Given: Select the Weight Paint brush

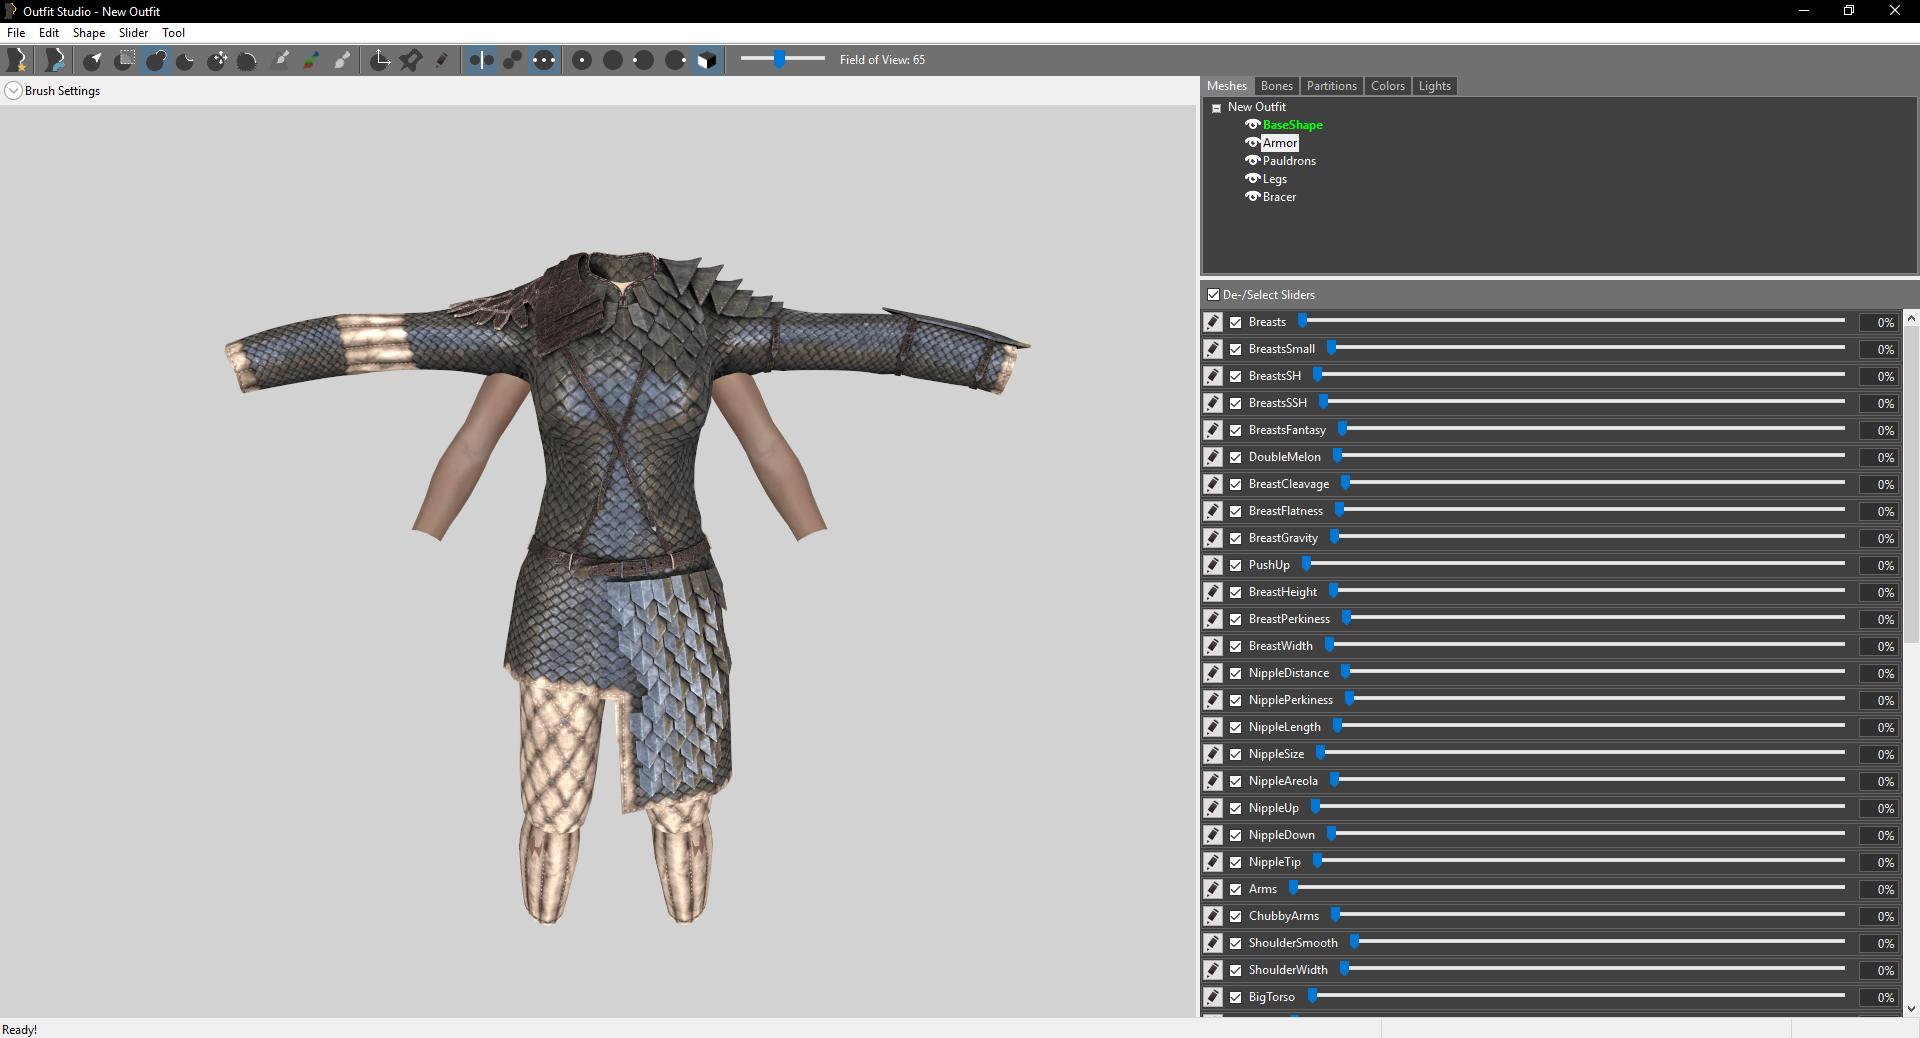Looking at the screenshot, I should click(x=281, y=60).
